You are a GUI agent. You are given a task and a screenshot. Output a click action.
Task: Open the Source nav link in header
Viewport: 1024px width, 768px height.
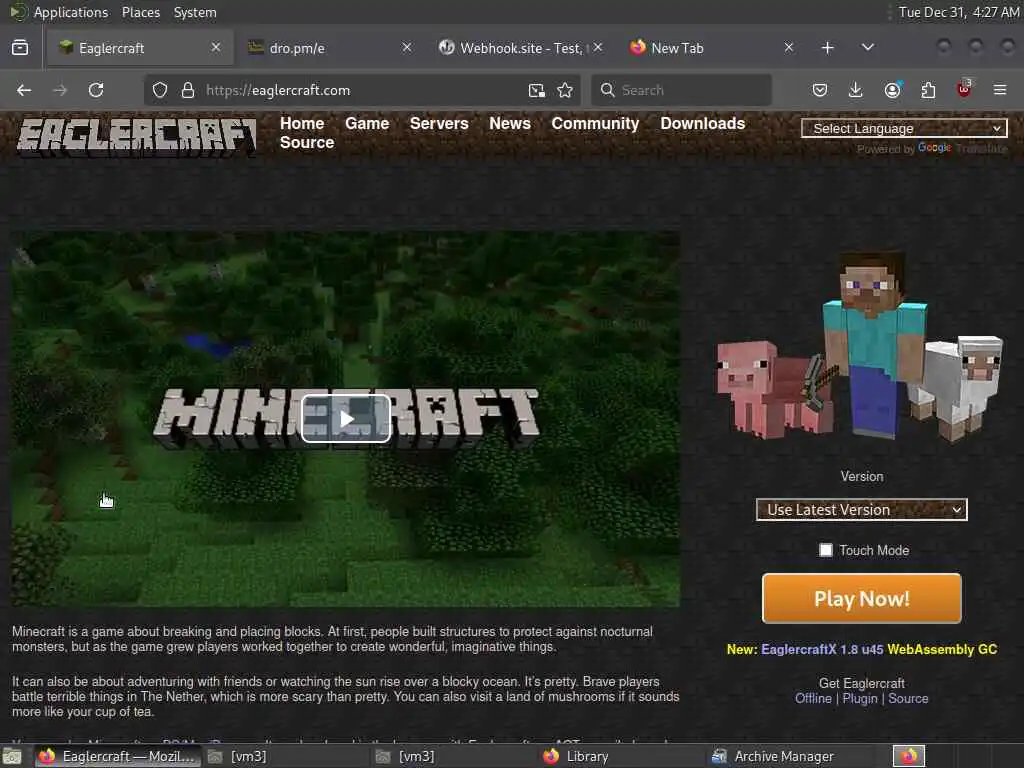(307, 142)
